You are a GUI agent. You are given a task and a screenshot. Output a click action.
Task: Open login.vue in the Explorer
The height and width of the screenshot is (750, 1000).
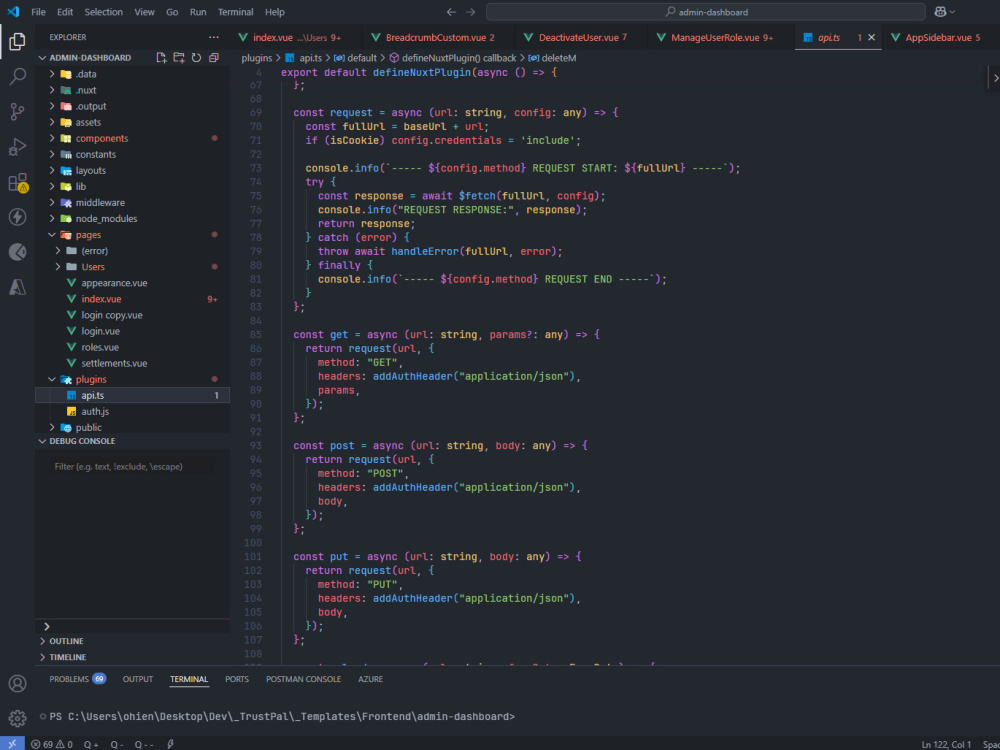click(x=132, y=331)
